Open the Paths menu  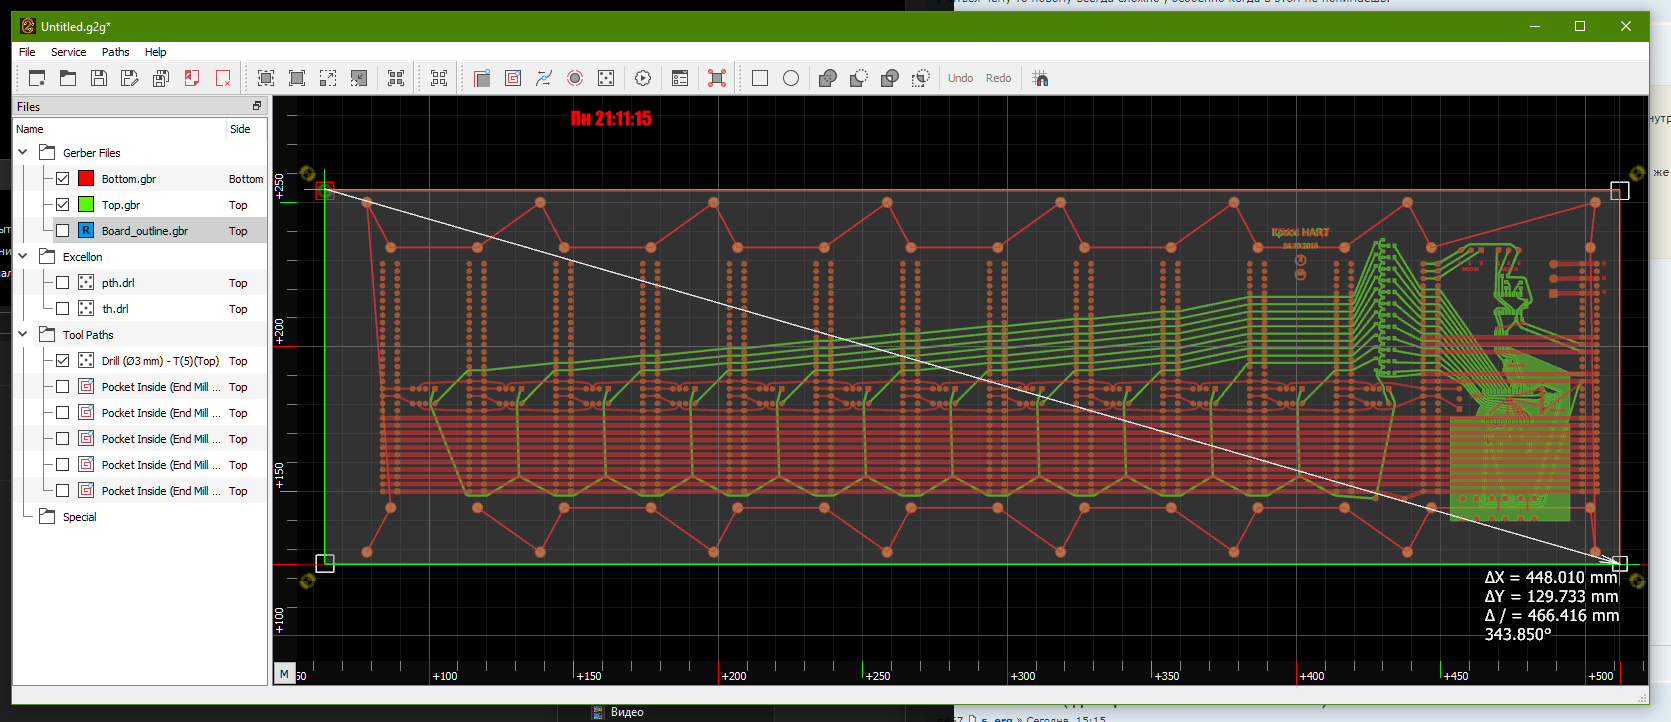(x=115, y=52)
